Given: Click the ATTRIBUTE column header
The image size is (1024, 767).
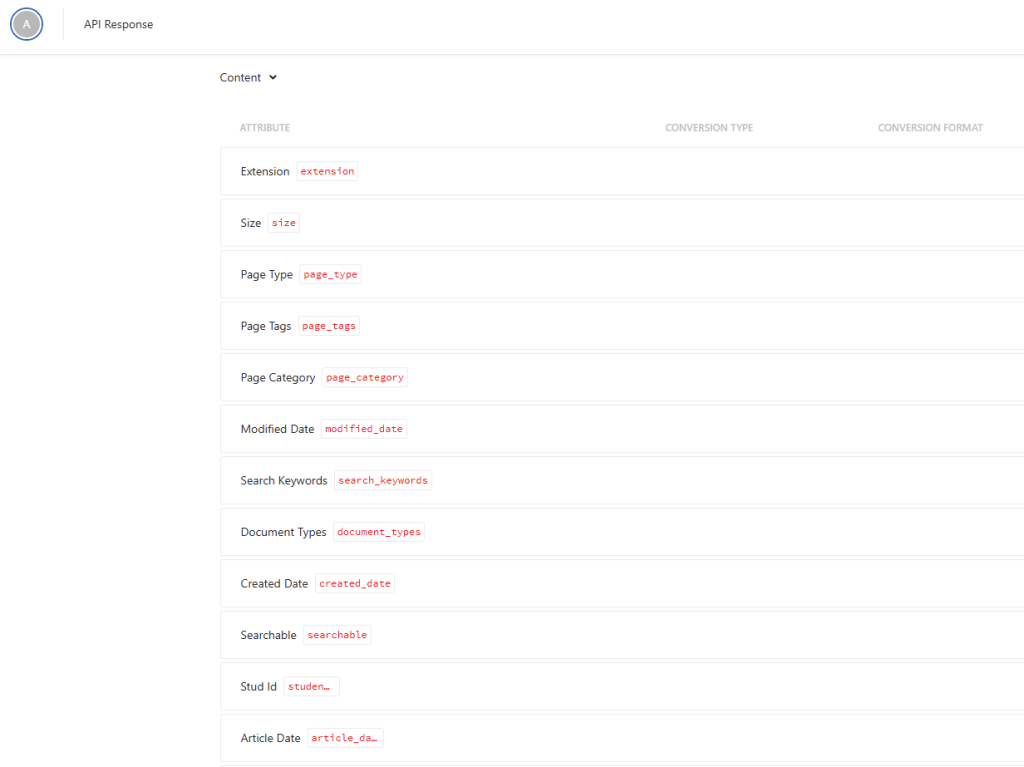Looking at the screenshot, I should (x=265, y=127).
